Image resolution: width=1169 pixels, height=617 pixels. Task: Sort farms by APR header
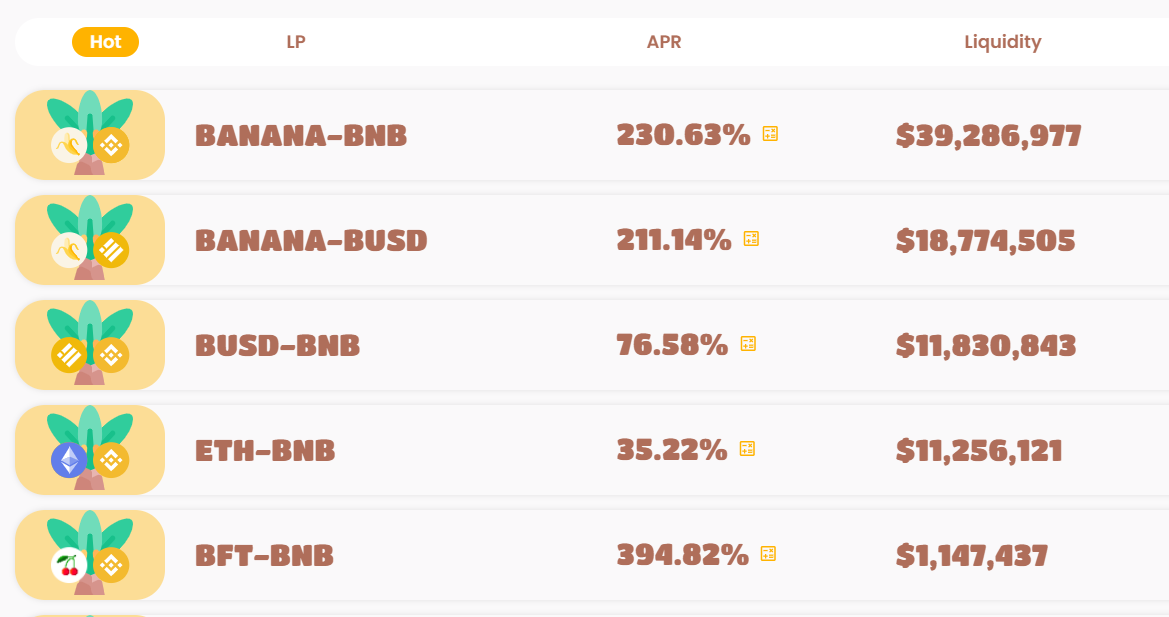tap(664, 42)
